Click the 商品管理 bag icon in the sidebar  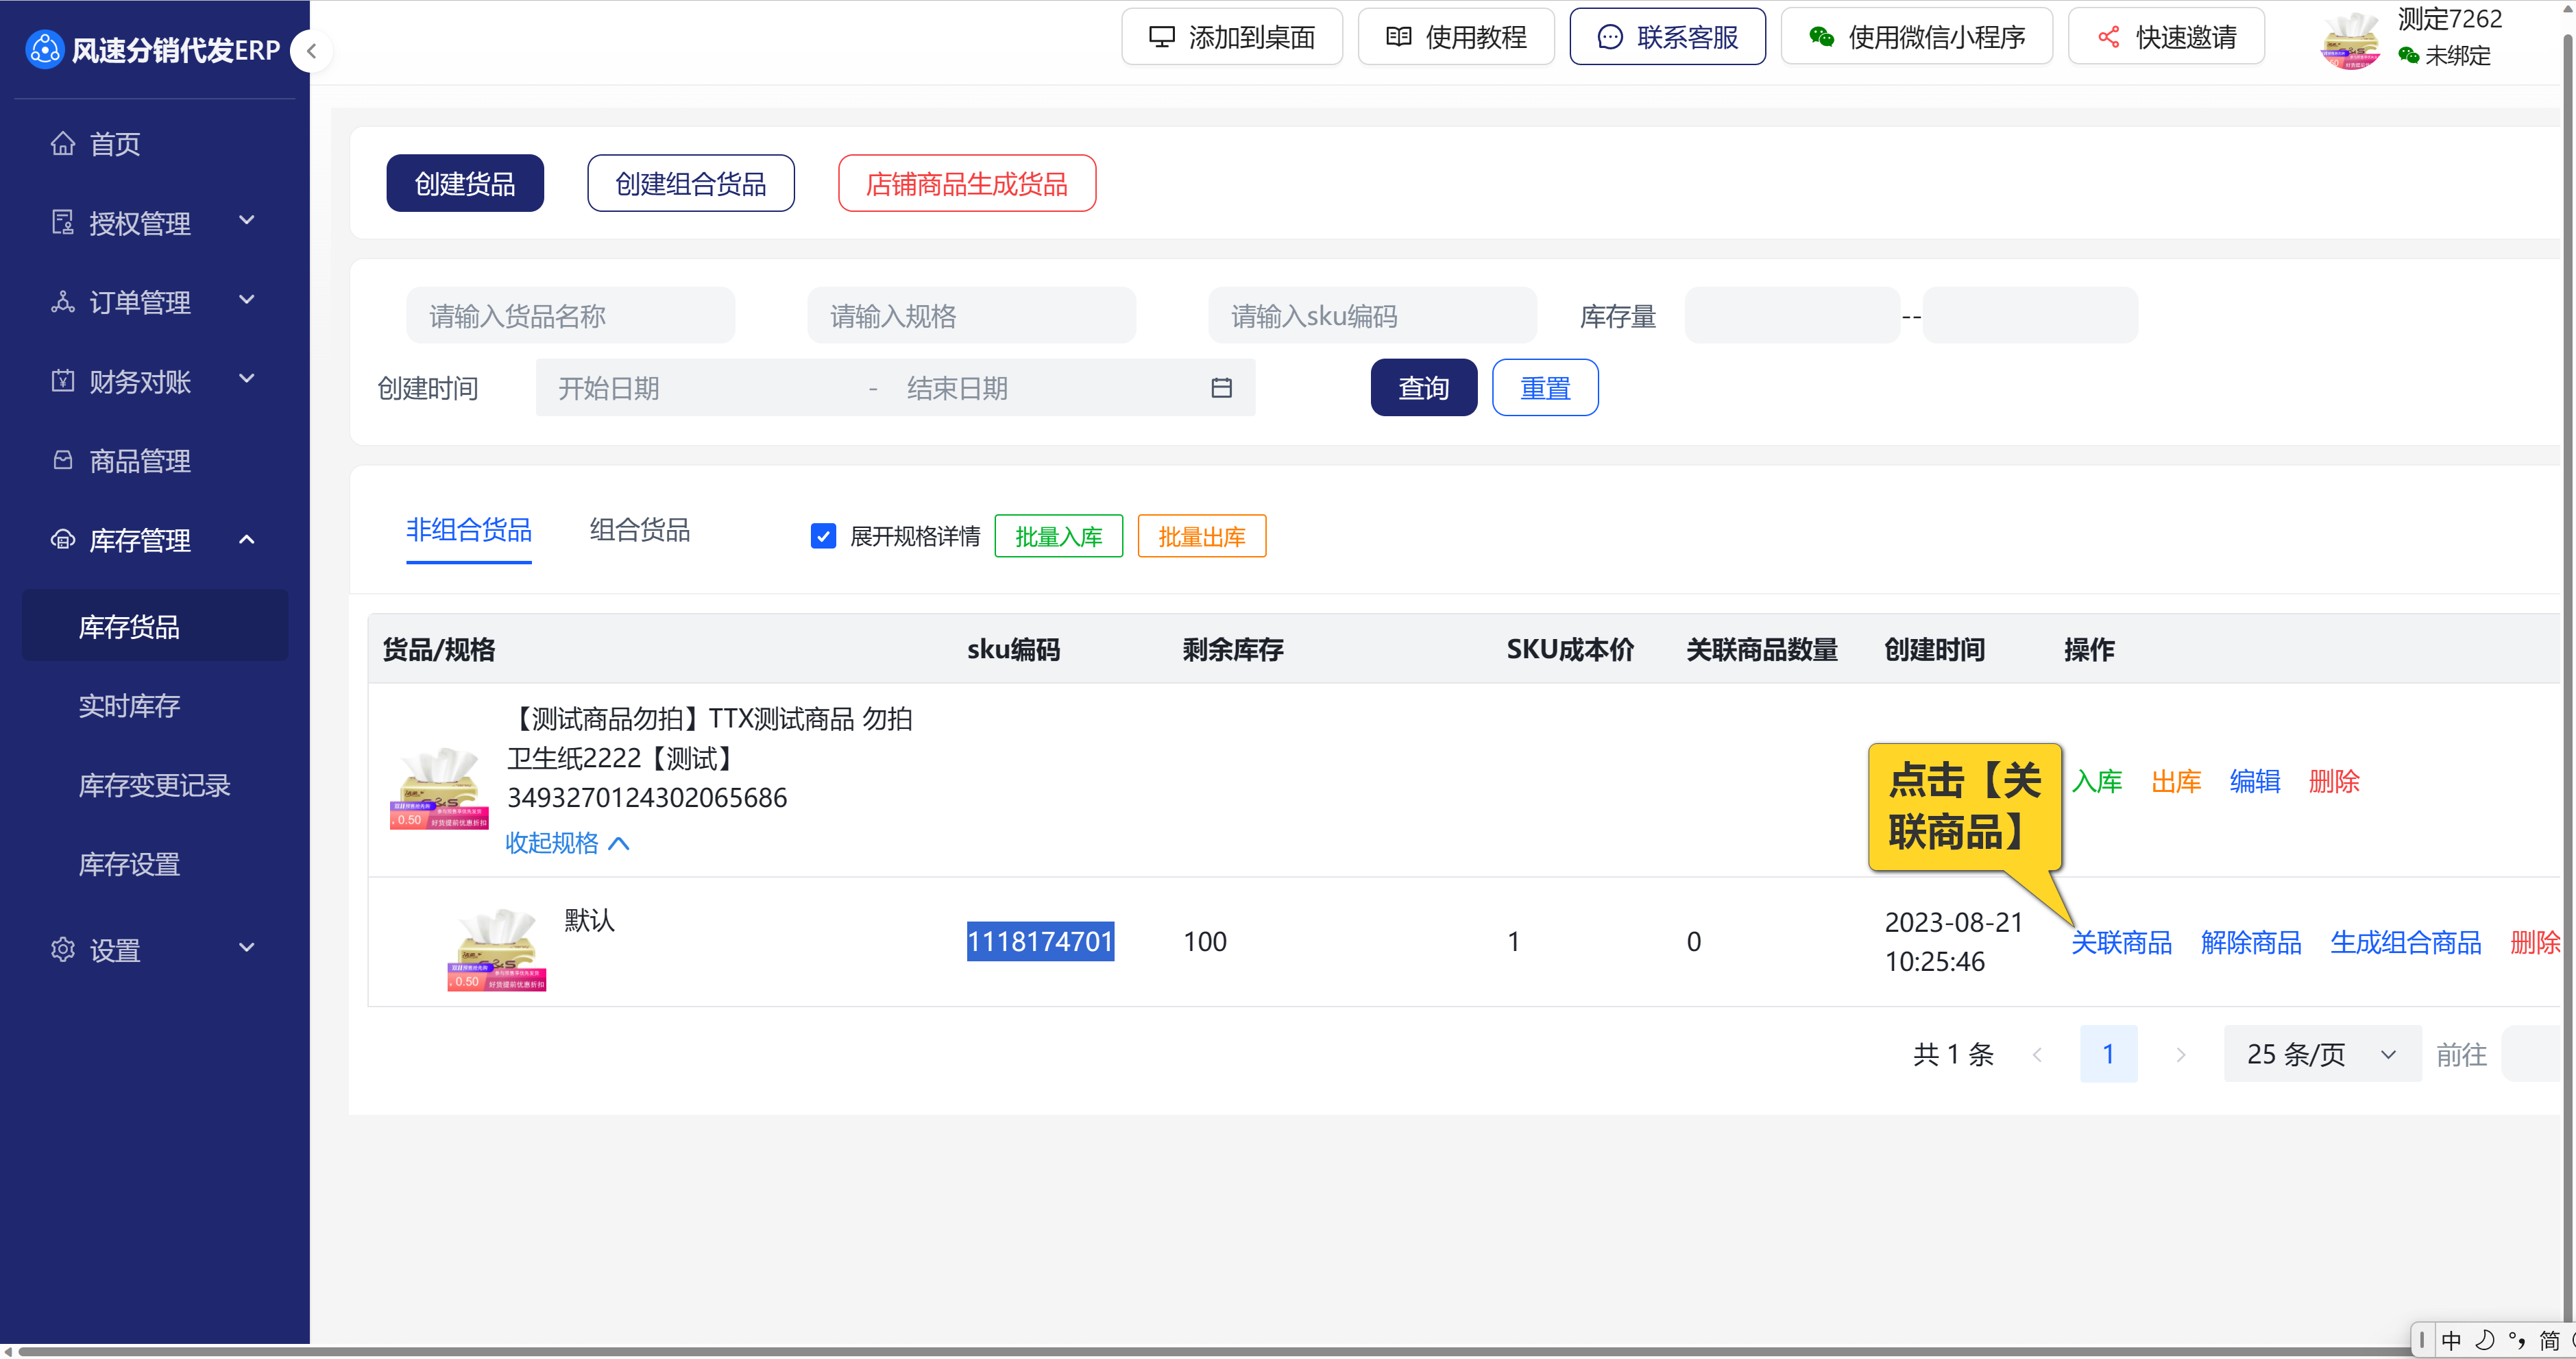pos(63,460)
